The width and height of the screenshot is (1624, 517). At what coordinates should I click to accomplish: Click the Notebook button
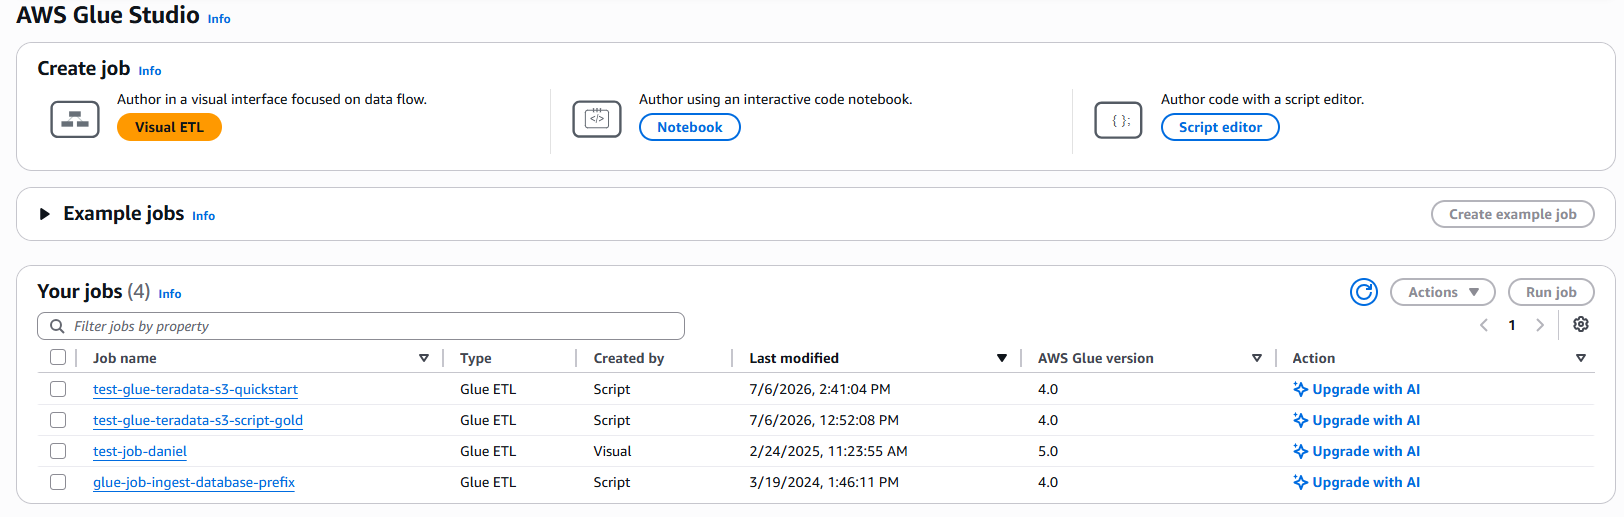coord(690,127)
